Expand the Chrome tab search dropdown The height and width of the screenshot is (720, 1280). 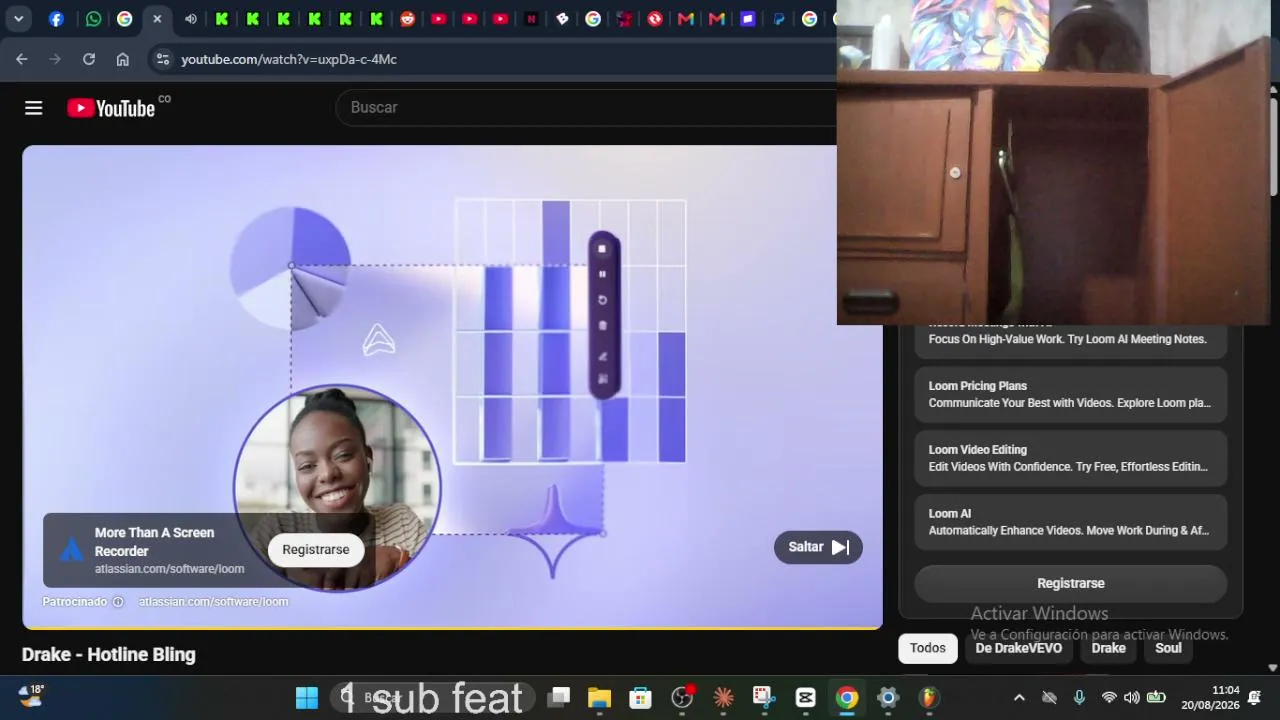tap(18, 18)
